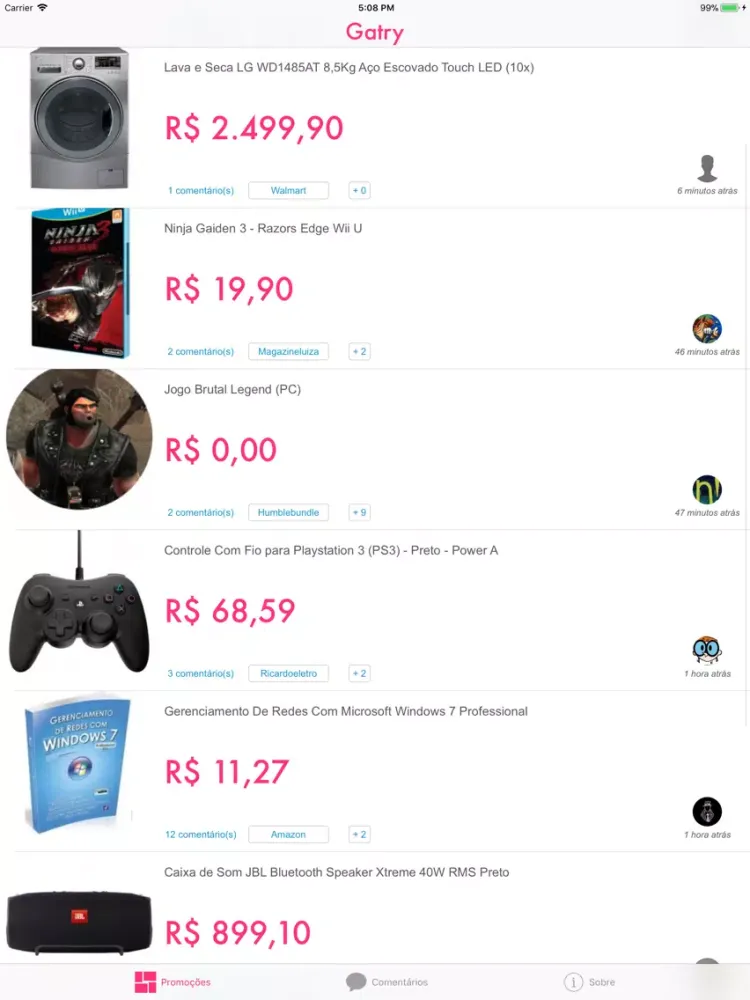The image size is (750, 1000).
Task: Tap the Ninja Gaiden 3 game cover thumbnail
Action: pos(78,283)
